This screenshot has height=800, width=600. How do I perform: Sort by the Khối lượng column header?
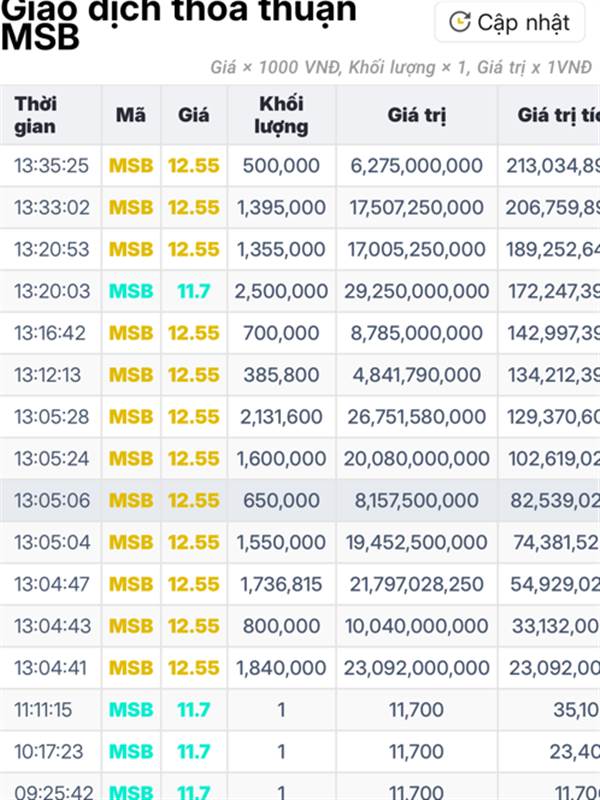(x=281, y=115)
